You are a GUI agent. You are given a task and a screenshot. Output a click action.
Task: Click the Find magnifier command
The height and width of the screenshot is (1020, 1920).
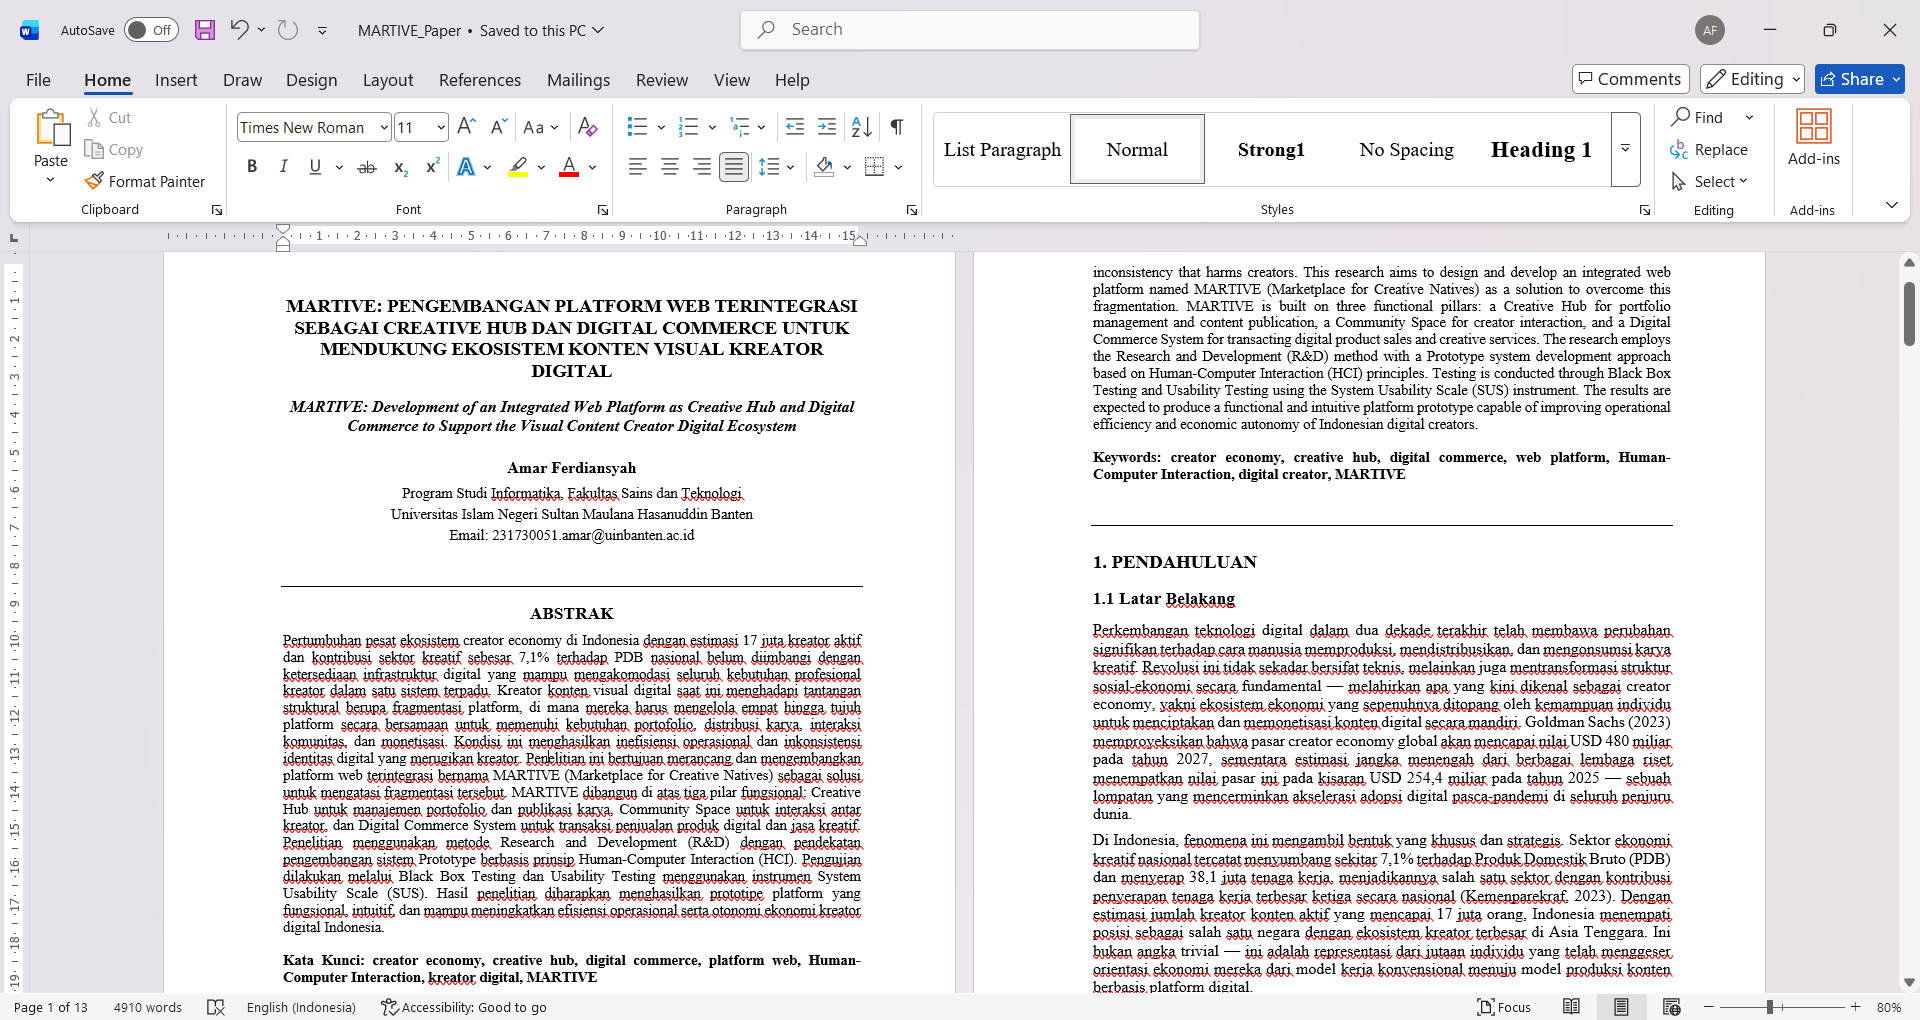coord(1698,117)
